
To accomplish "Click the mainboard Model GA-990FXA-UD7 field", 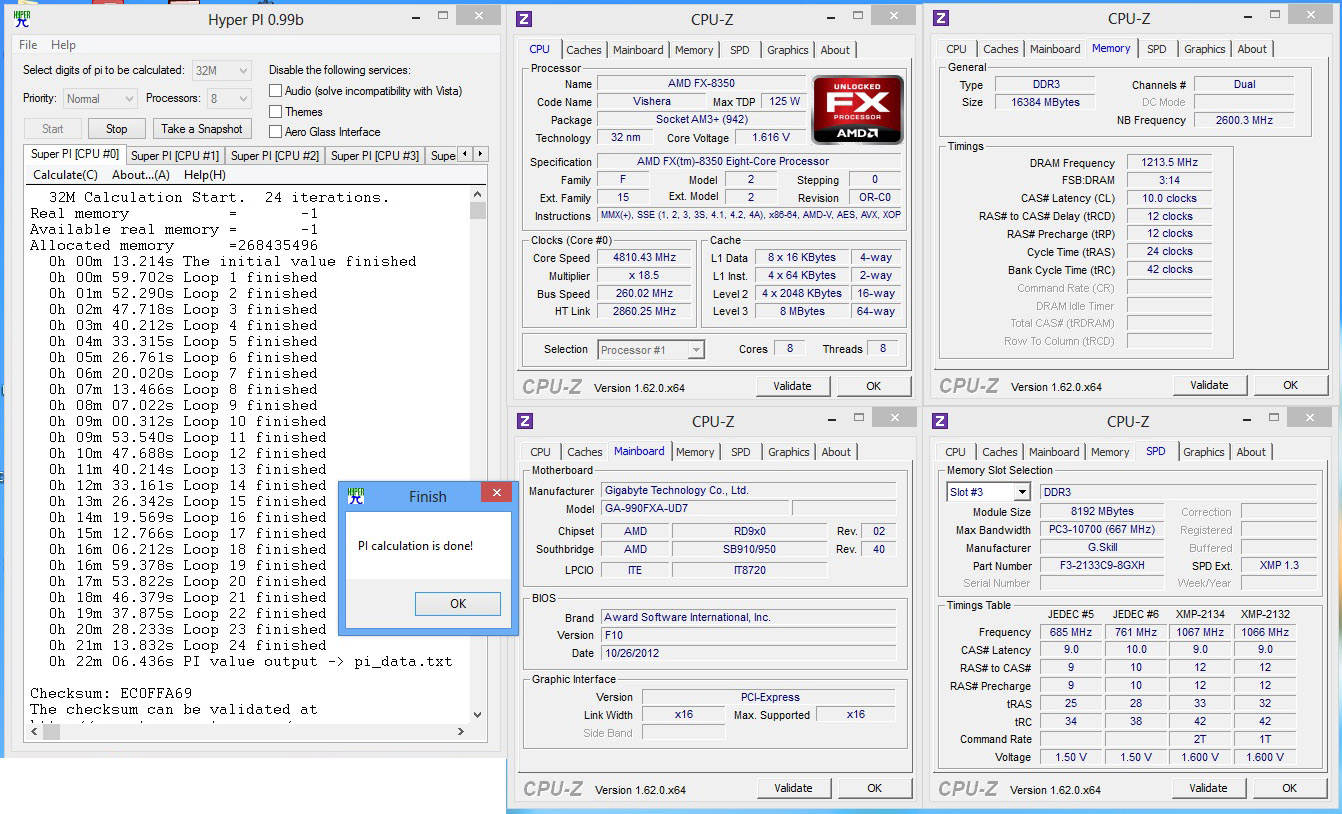I will (695, 508).
